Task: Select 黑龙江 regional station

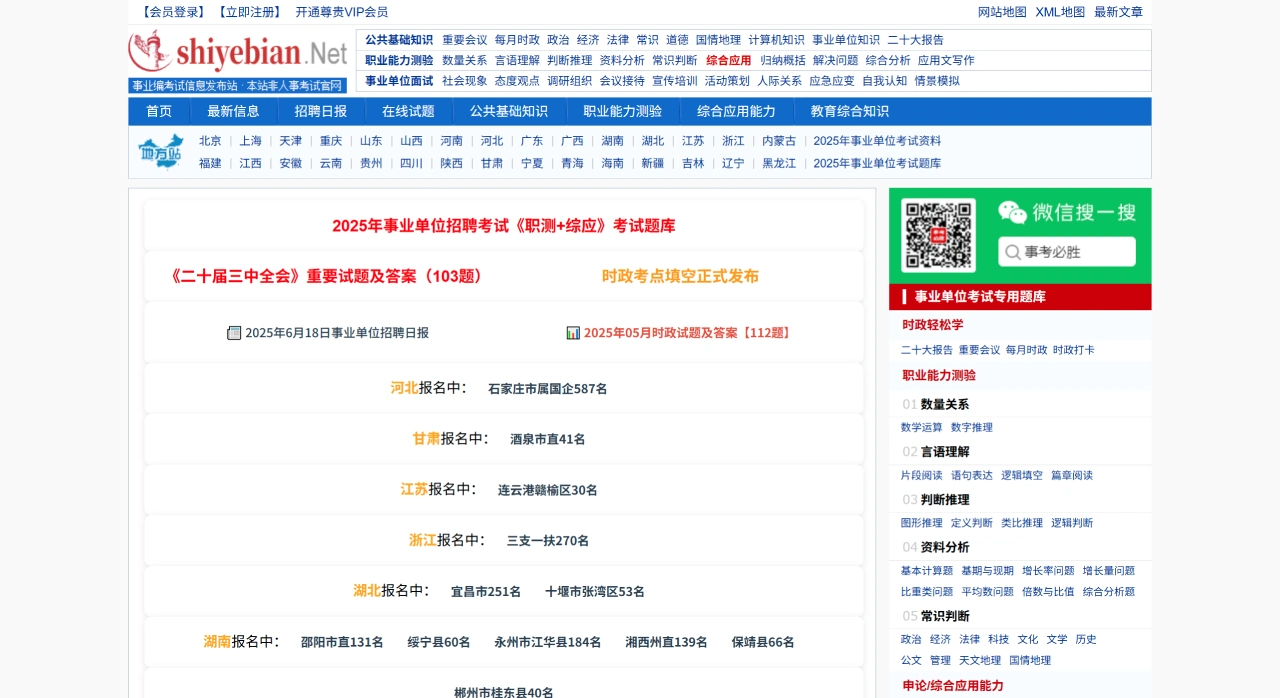Action: coord(779,163)
